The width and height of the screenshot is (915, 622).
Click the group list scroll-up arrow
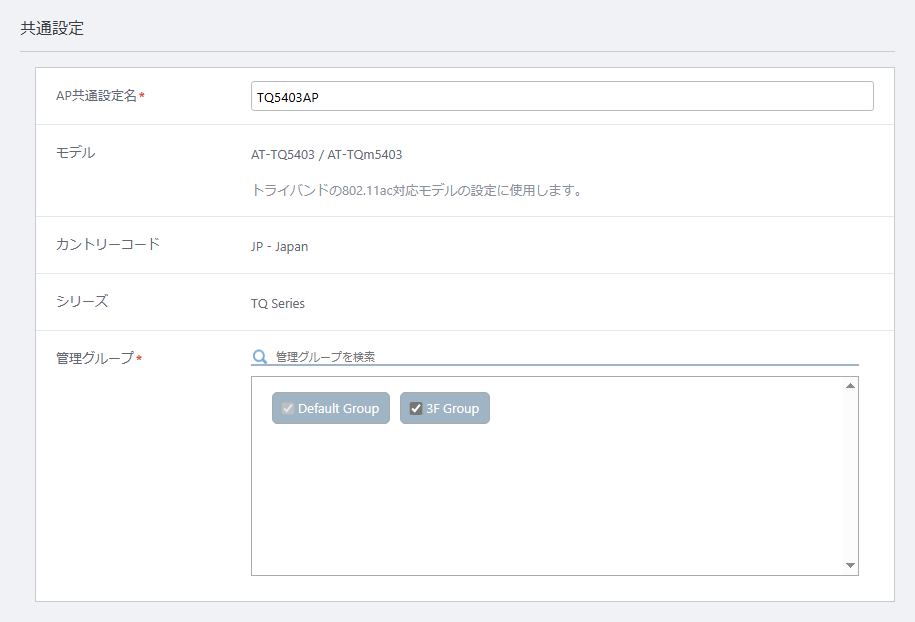[850, 386]
